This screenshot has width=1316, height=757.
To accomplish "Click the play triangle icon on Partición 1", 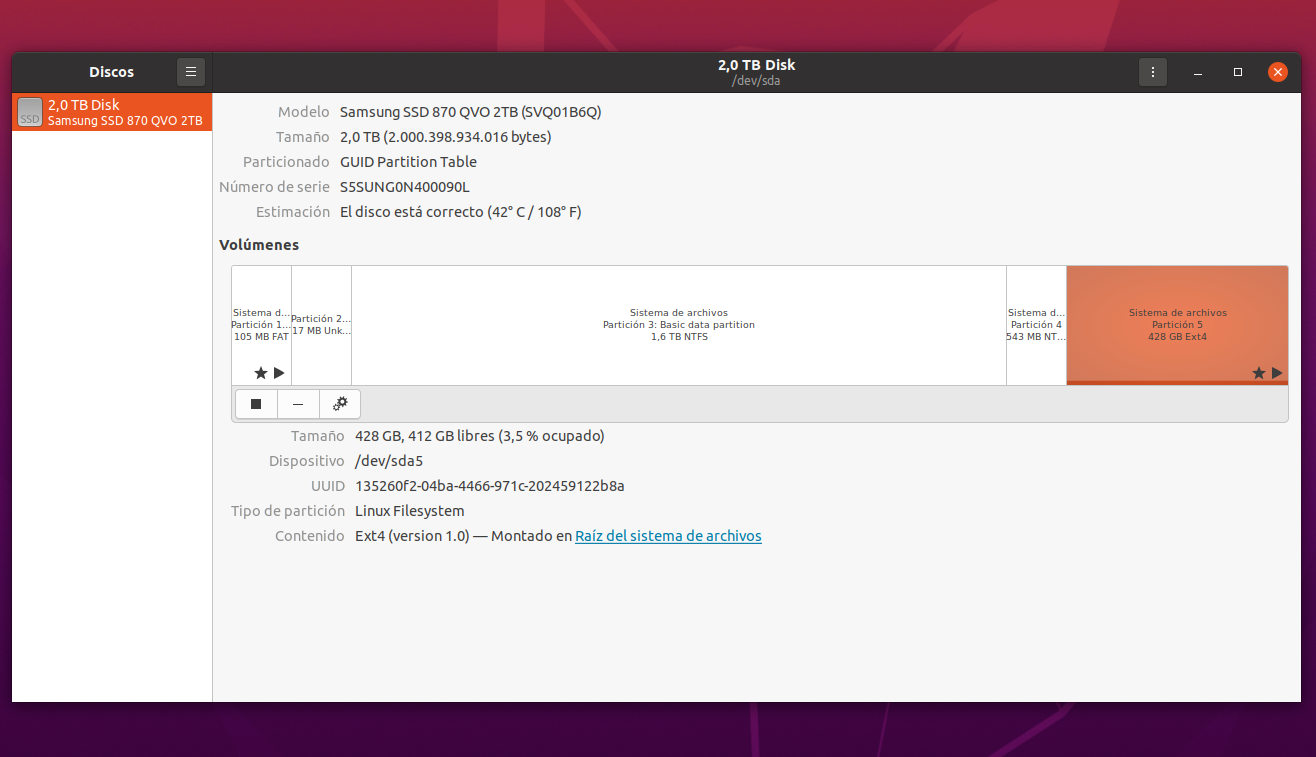I will [x=279, y=373].
